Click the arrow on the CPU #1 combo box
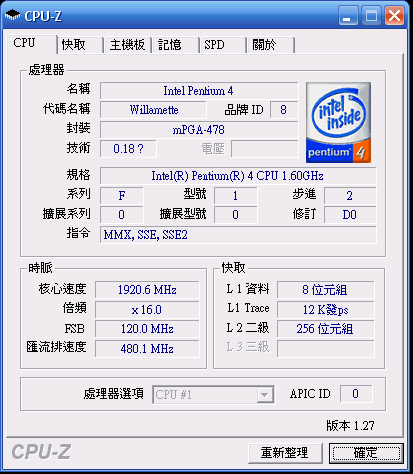 coord(265,395)
